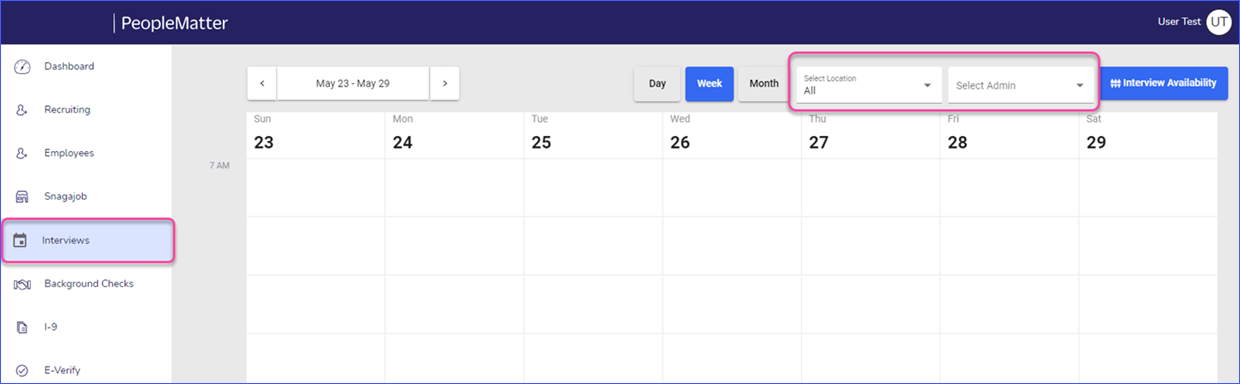
Task: Switch calendar to Week view
Action: [710, 84]
